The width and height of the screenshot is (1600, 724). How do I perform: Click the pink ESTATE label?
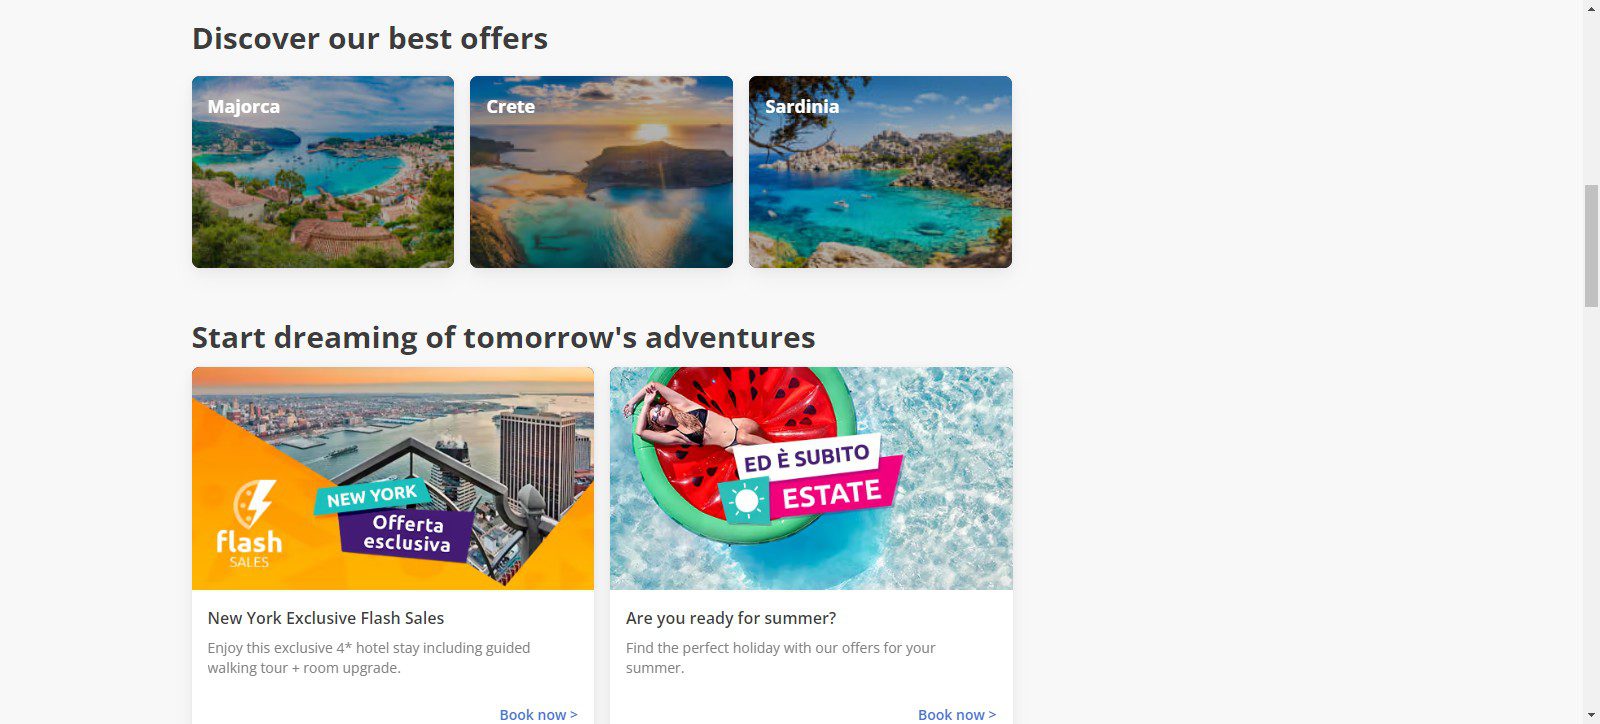(x=832, y=494)
